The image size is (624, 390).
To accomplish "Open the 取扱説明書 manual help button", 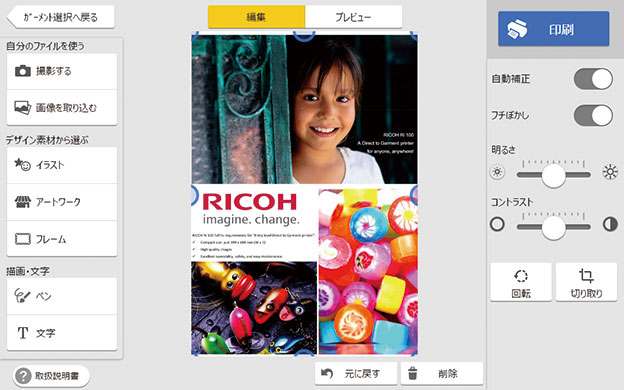I will tap(51, 376).
